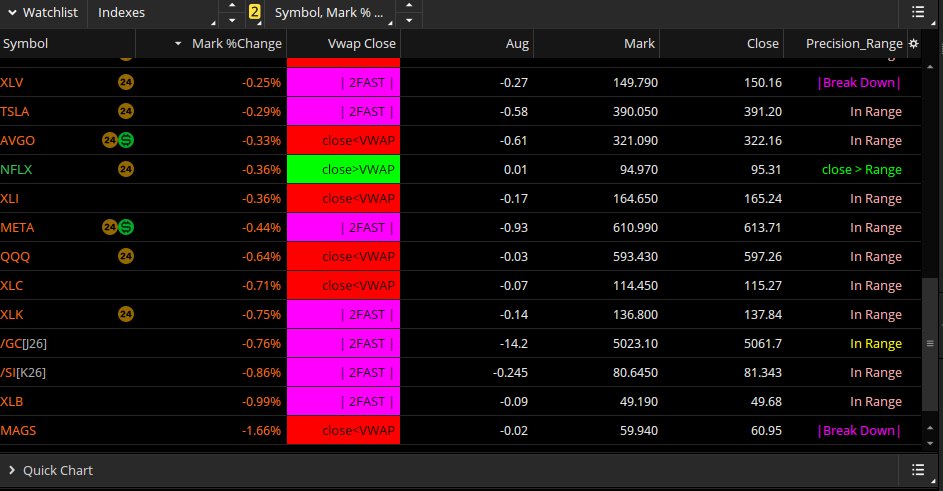Click the 24-hour badge on NFLX row

tap(126, 169)
